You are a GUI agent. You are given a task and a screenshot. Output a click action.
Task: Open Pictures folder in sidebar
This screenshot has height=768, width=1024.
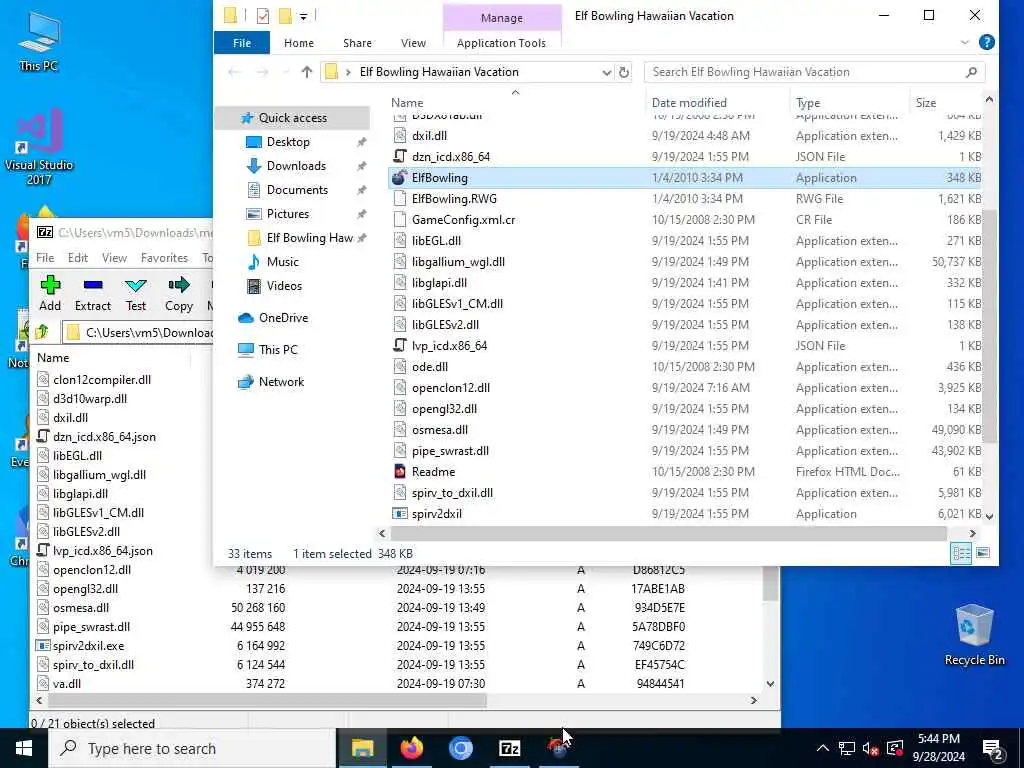pos(287,214)
